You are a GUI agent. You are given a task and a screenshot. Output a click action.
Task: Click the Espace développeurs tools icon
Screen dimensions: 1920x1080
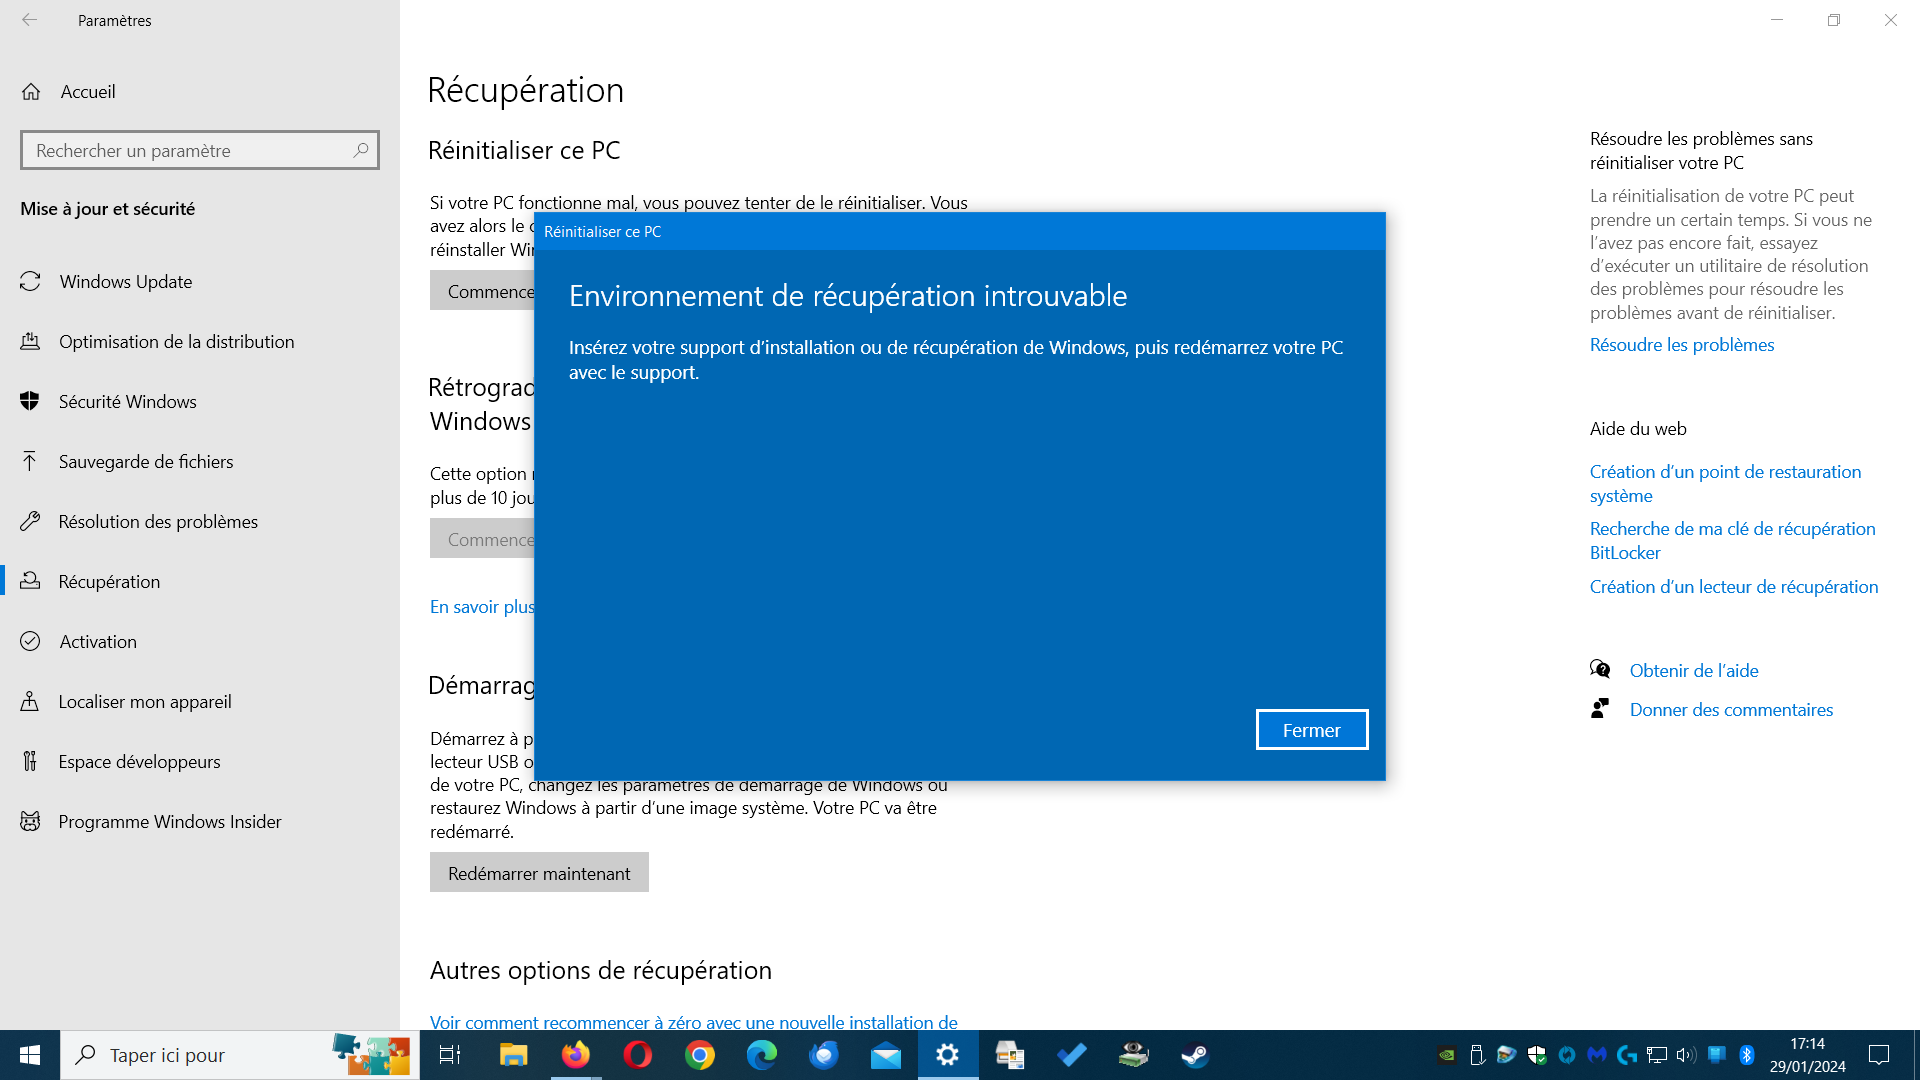[31, 761]
